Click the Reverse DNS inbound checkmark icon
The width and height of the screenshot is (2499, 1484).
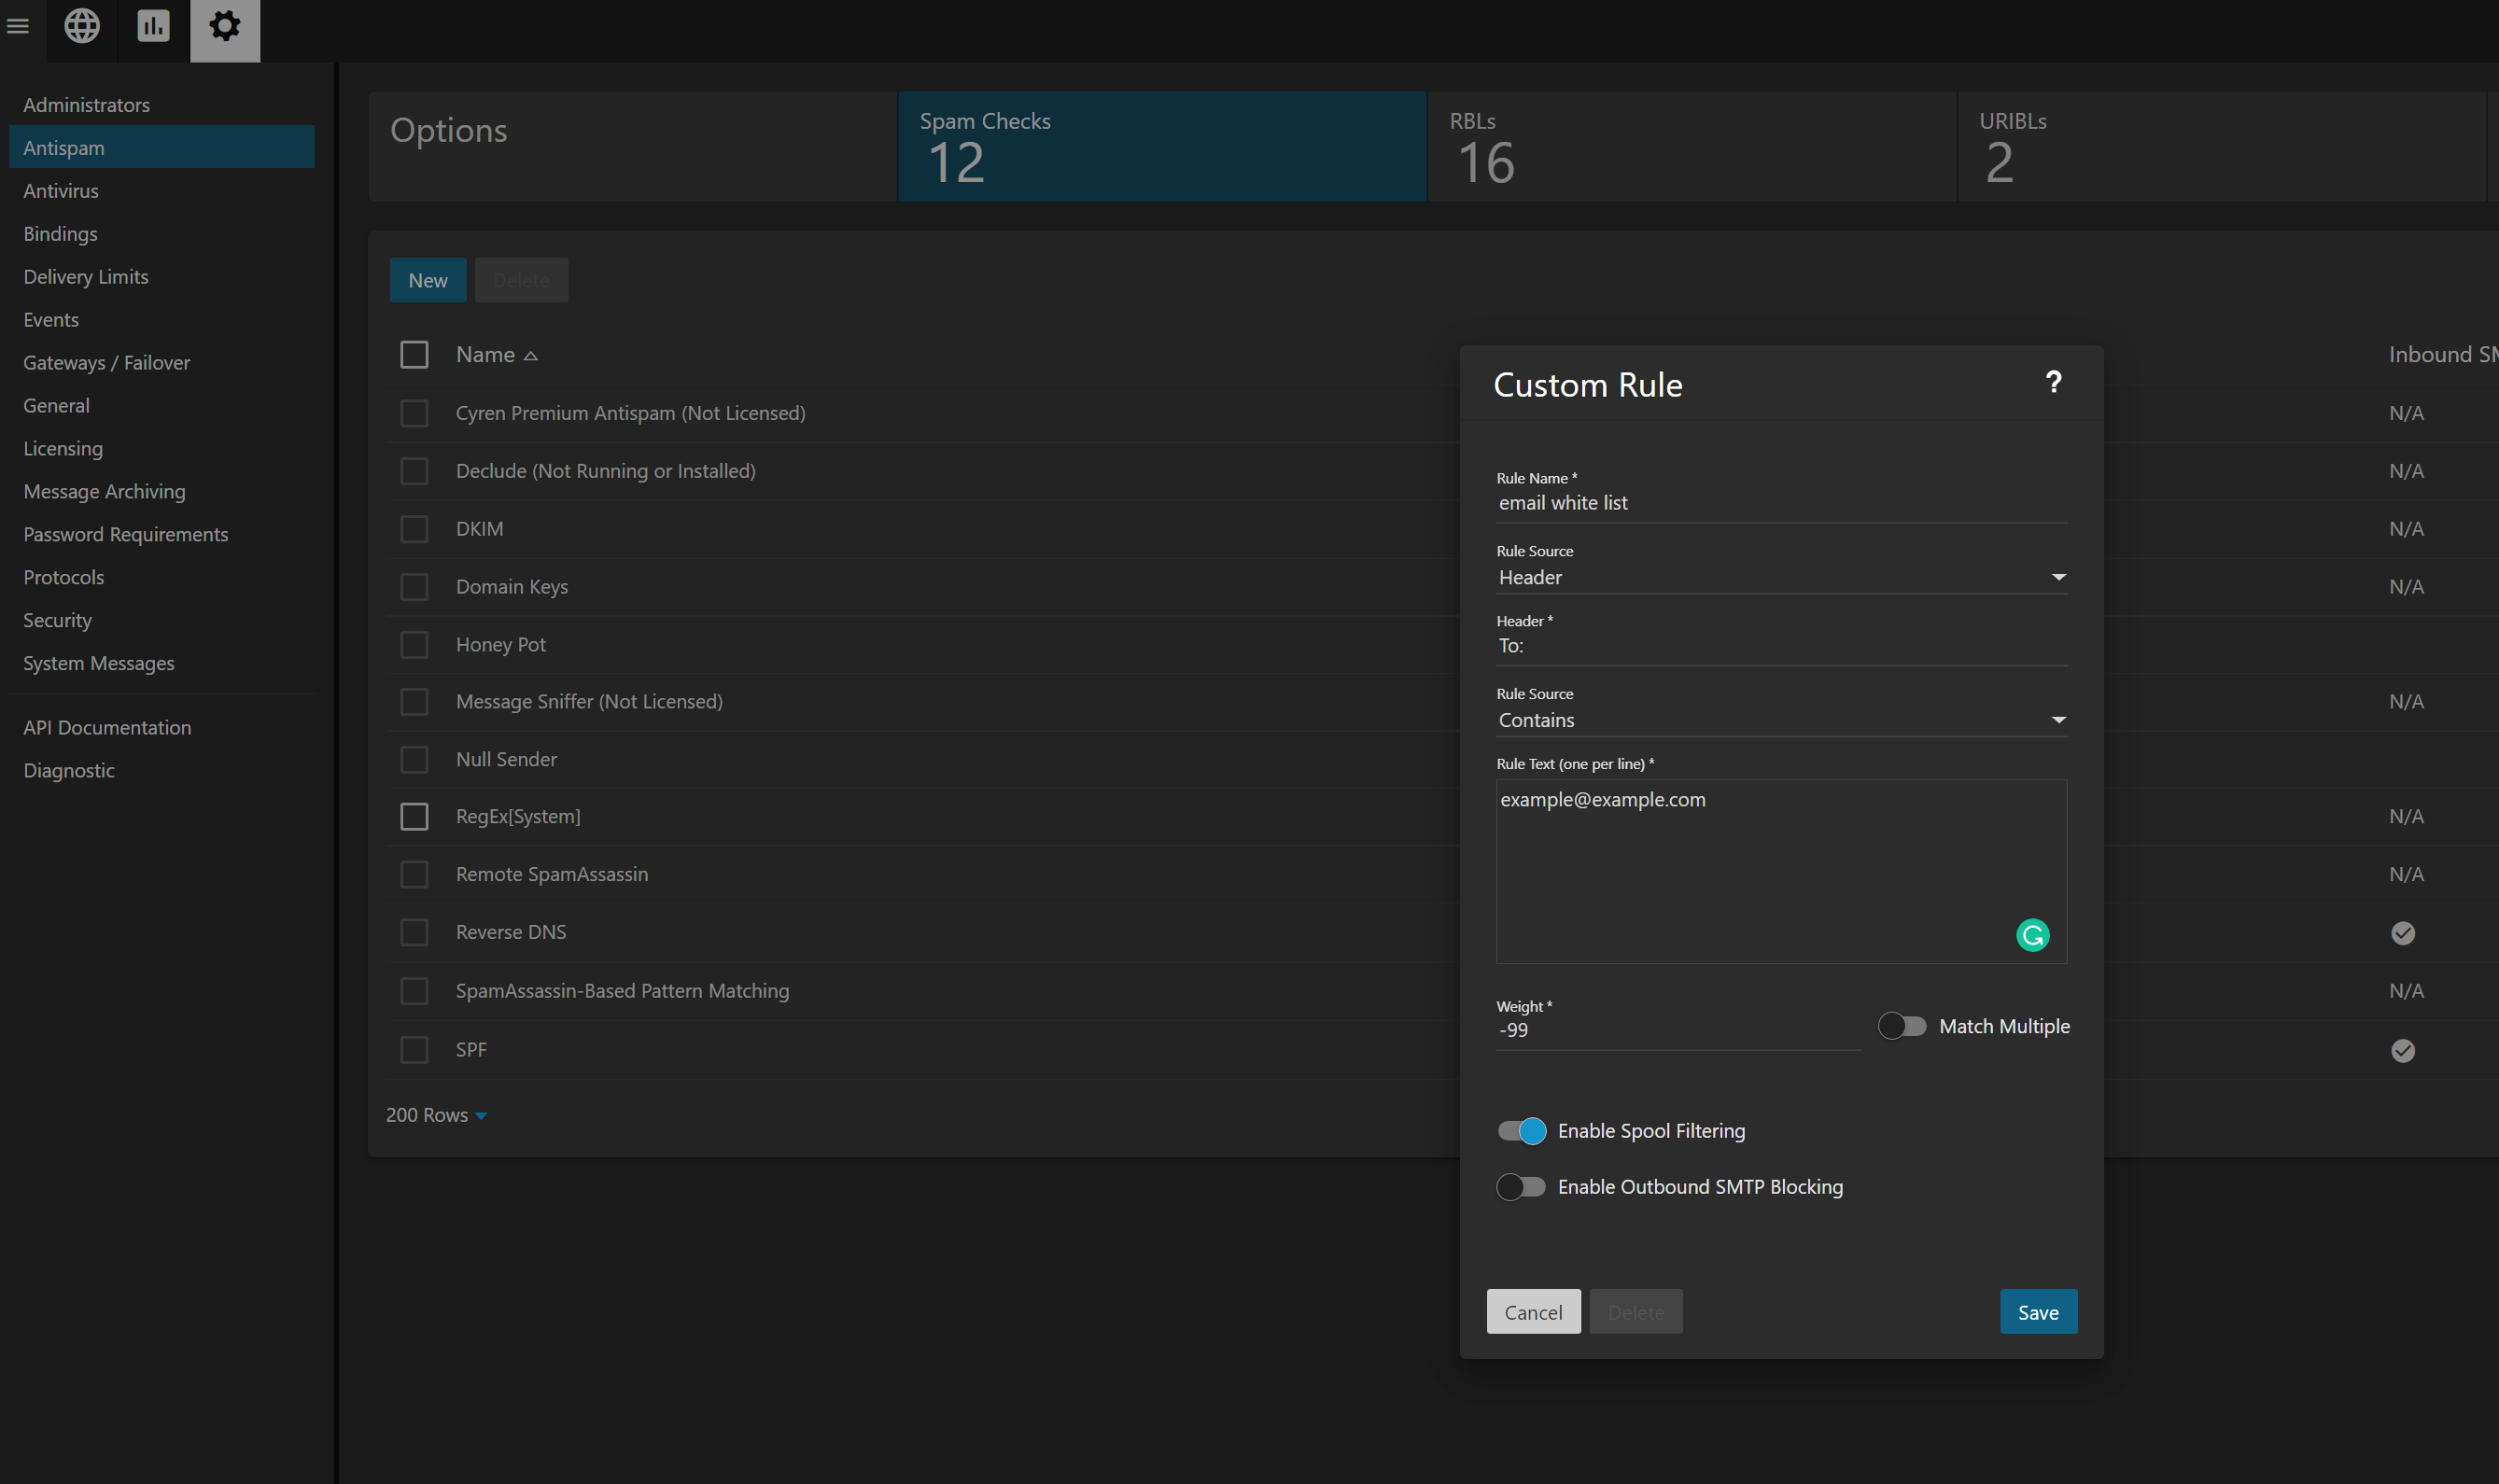click(x=2402, y=933)
